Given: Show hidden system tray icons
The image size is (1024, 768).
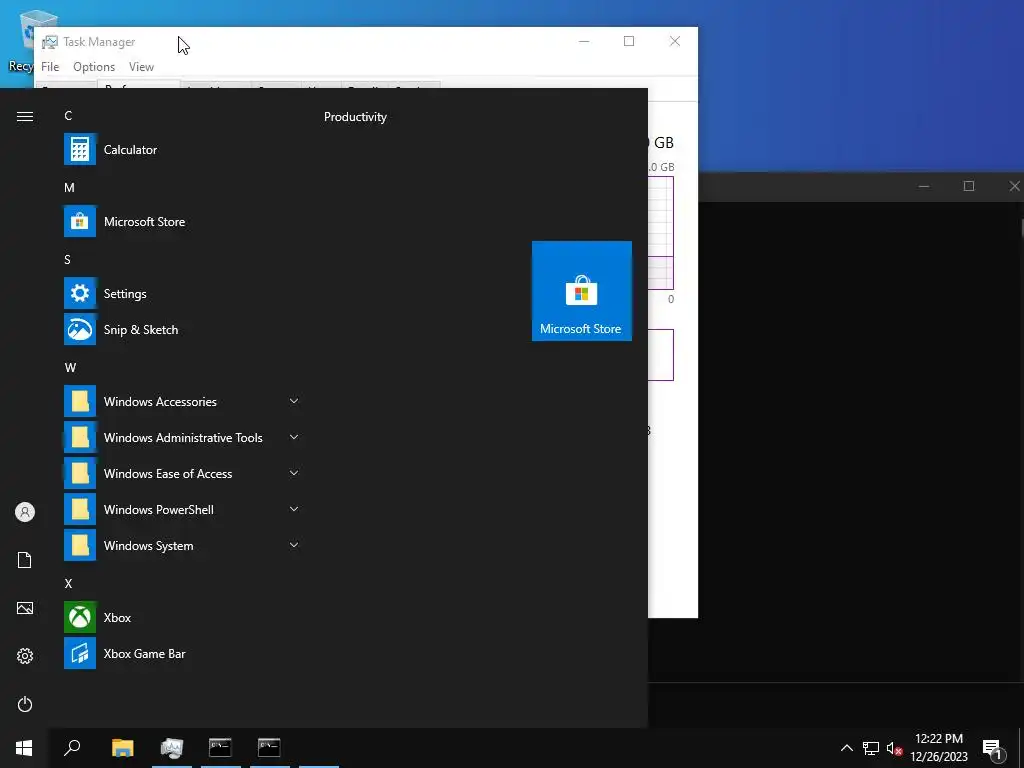Looking at the screenshot, I should tap(846, 748).
